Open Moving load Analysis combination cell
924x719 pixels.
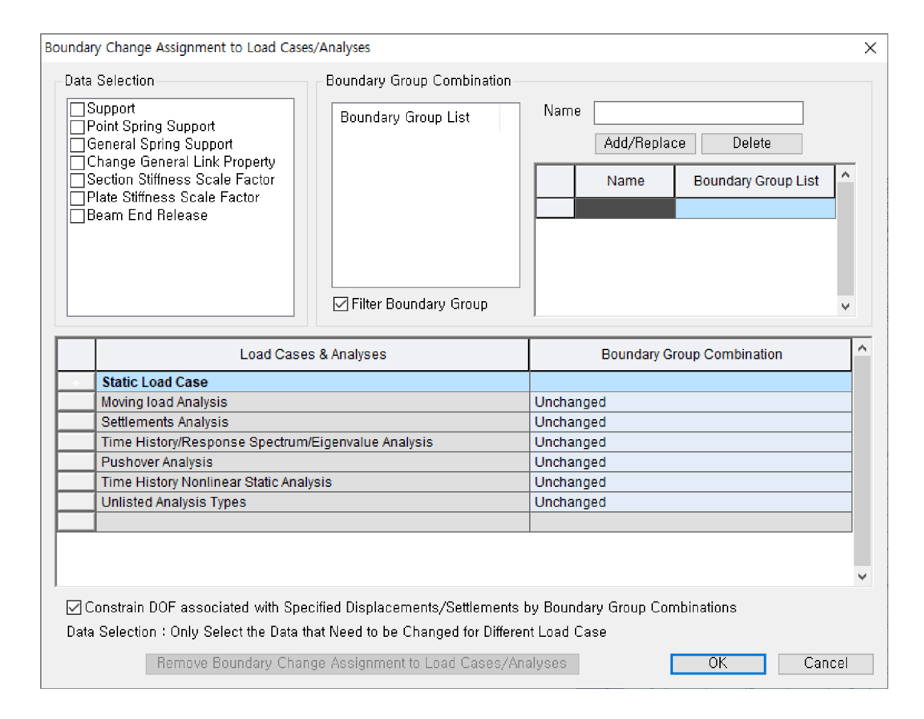click(690, 402)
